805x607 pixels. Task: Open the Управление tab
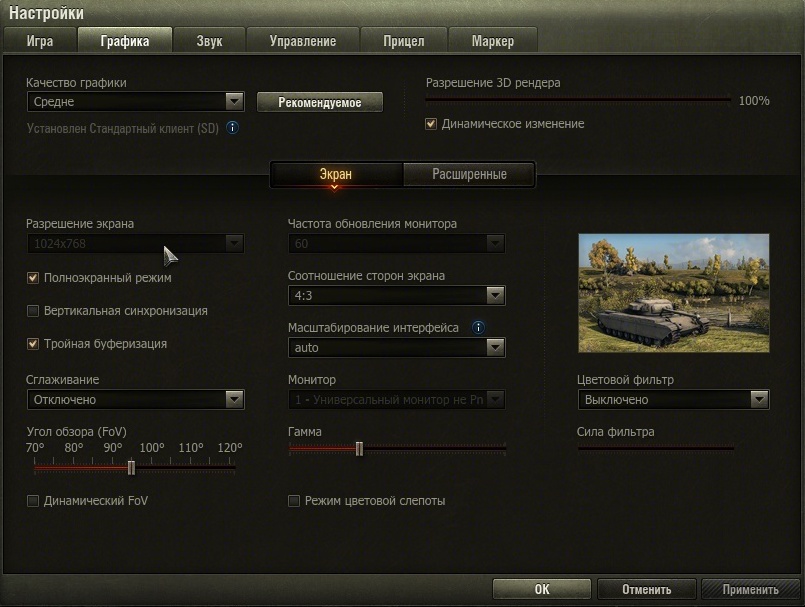(303, 41)
